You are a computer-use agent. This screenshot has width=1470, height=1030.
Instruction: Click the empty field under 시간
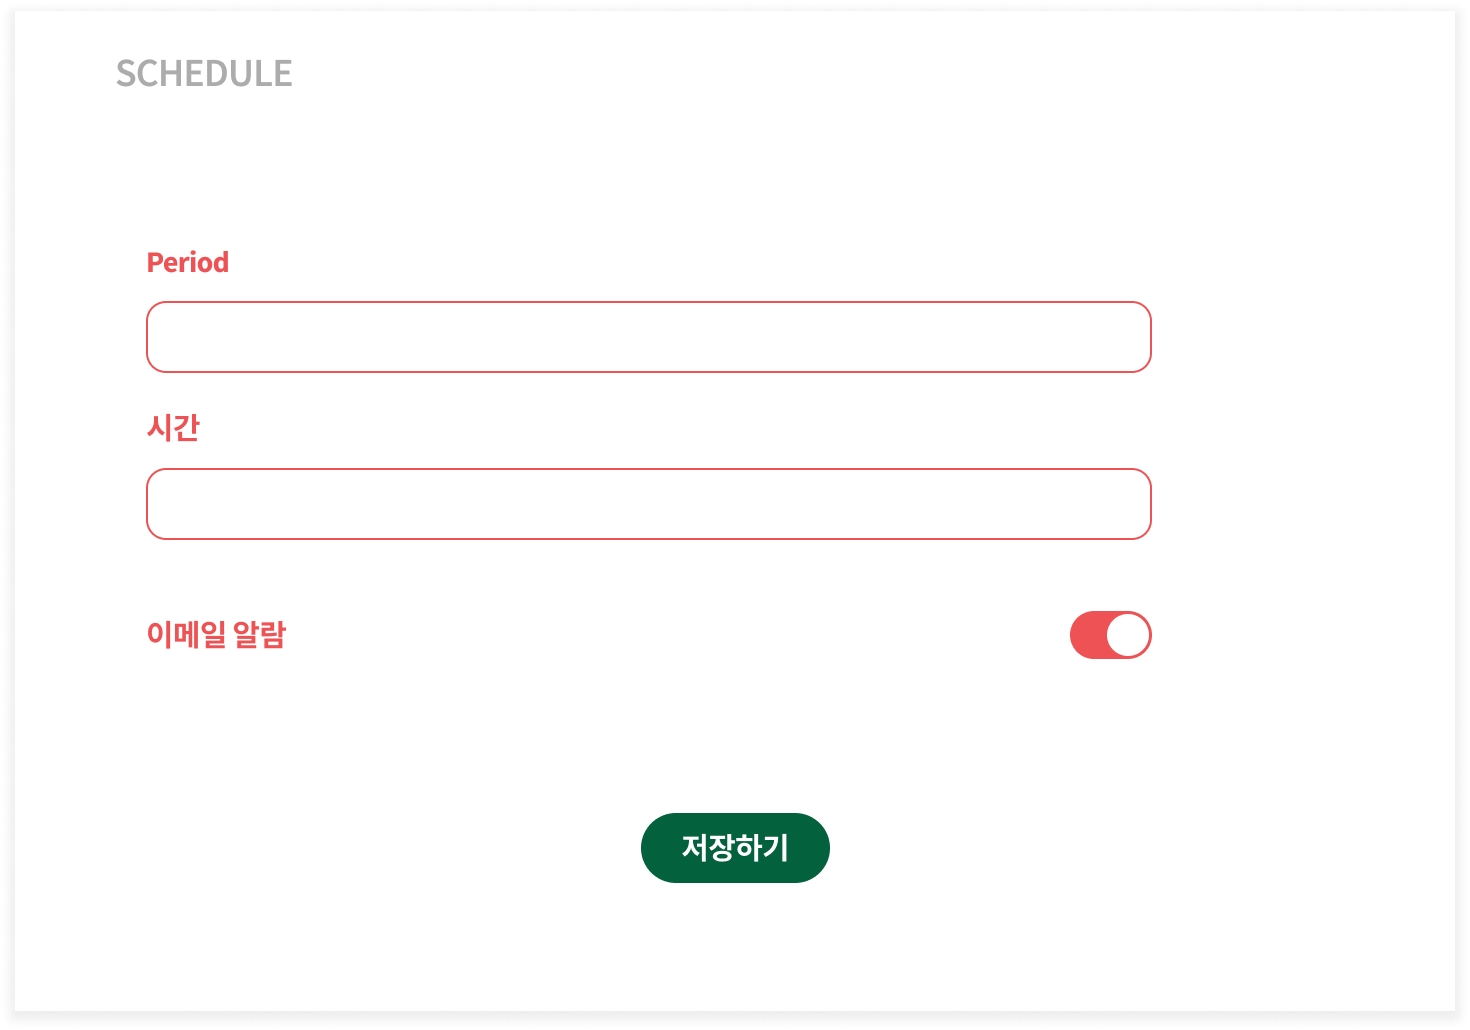click(x=648, y=504)
